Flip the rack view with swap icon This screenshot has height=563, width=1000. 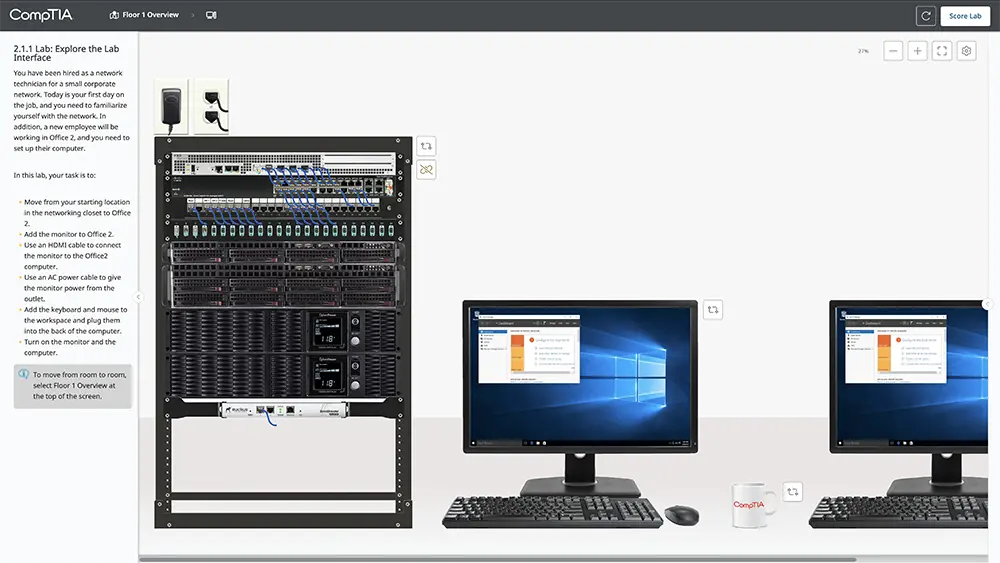(426, 146)
